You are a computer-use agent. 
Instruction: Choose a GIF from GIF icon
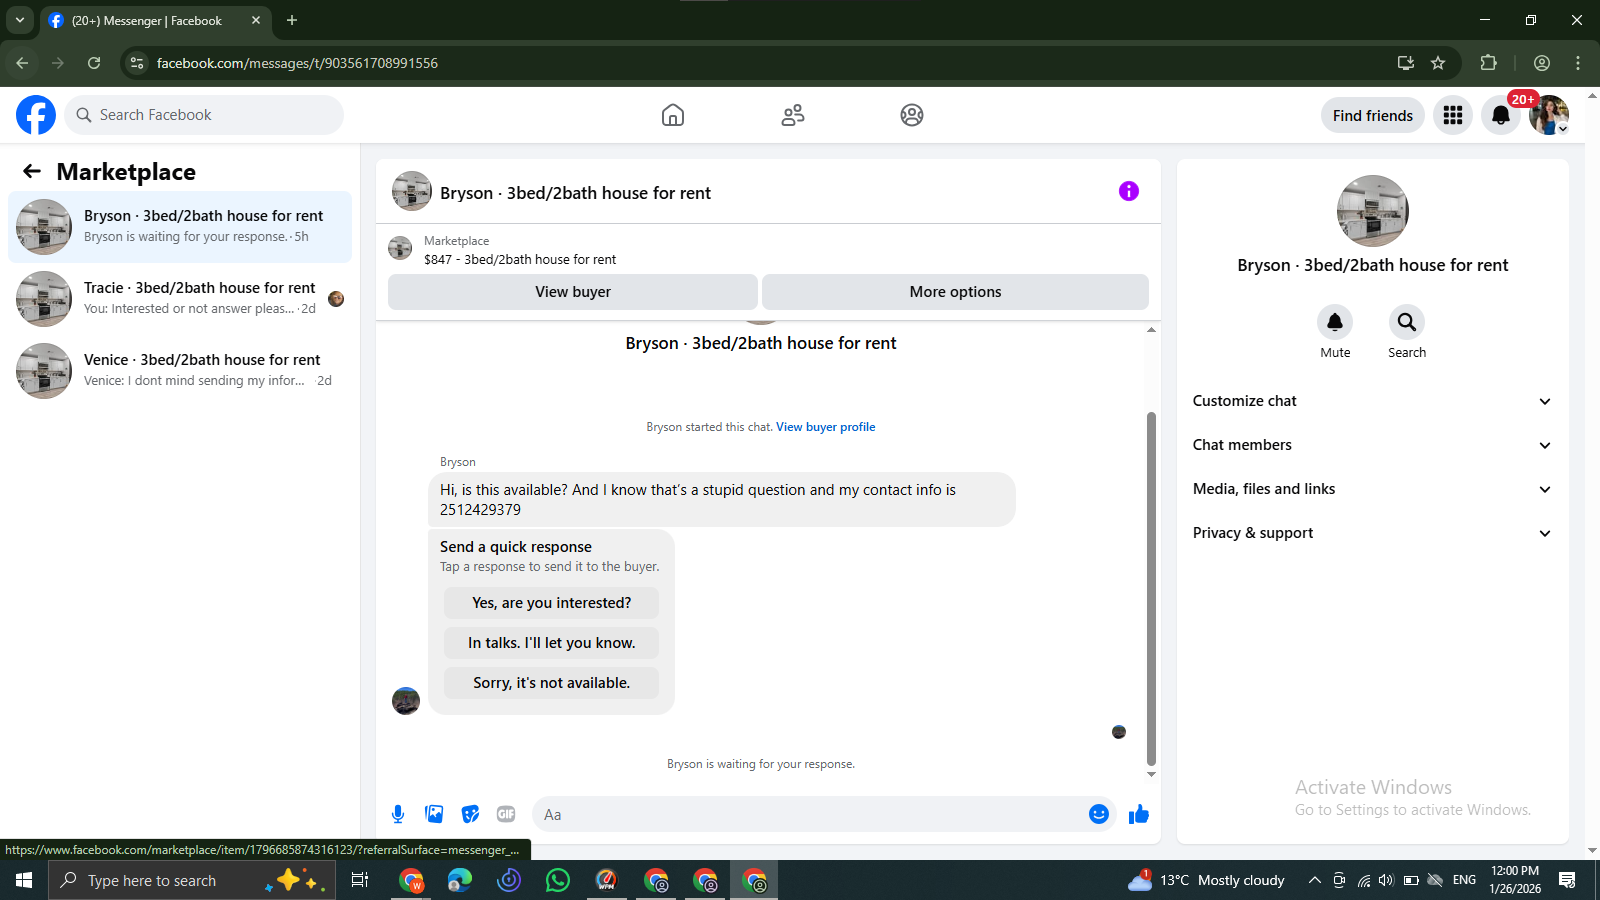[x=506, y=814]
